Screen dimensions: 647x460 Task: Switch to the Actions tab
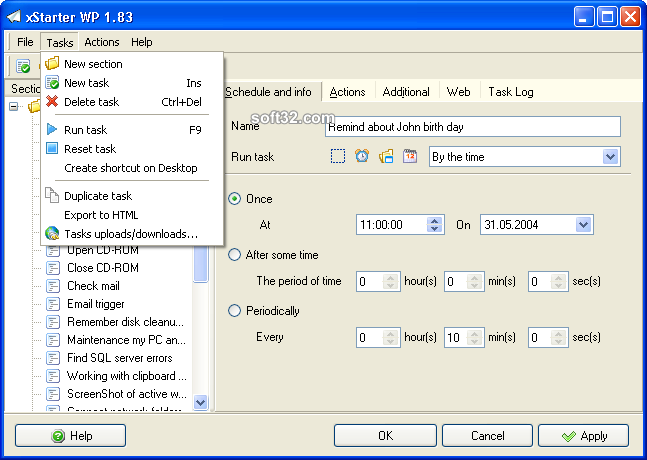[347, 92]
